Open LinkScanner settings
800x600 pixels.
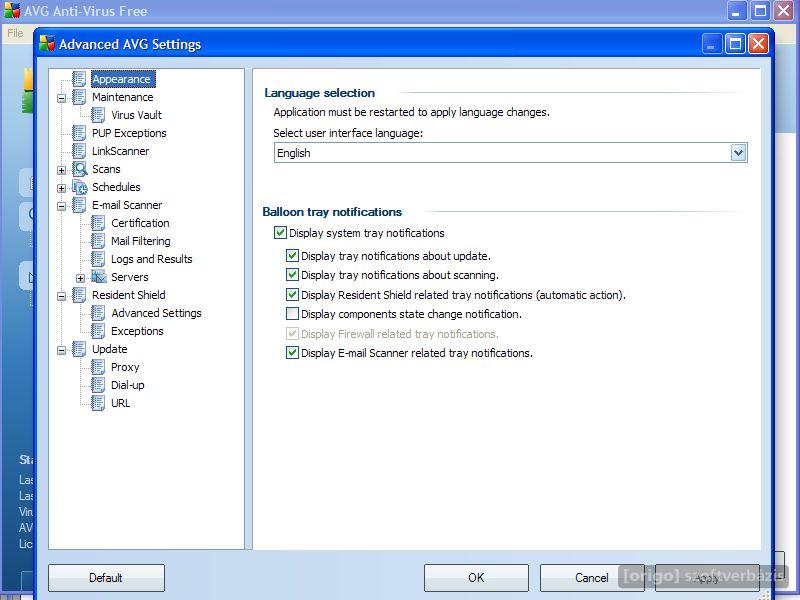point(120,151)
